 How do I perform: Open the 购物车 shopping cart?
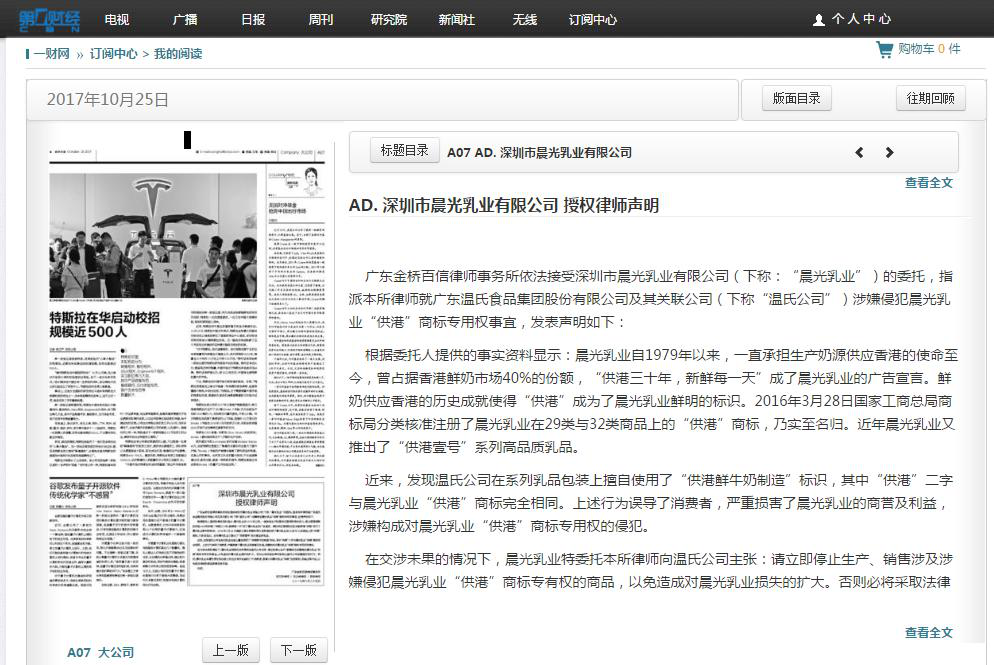pyautogui.click(x=916, y=48)
